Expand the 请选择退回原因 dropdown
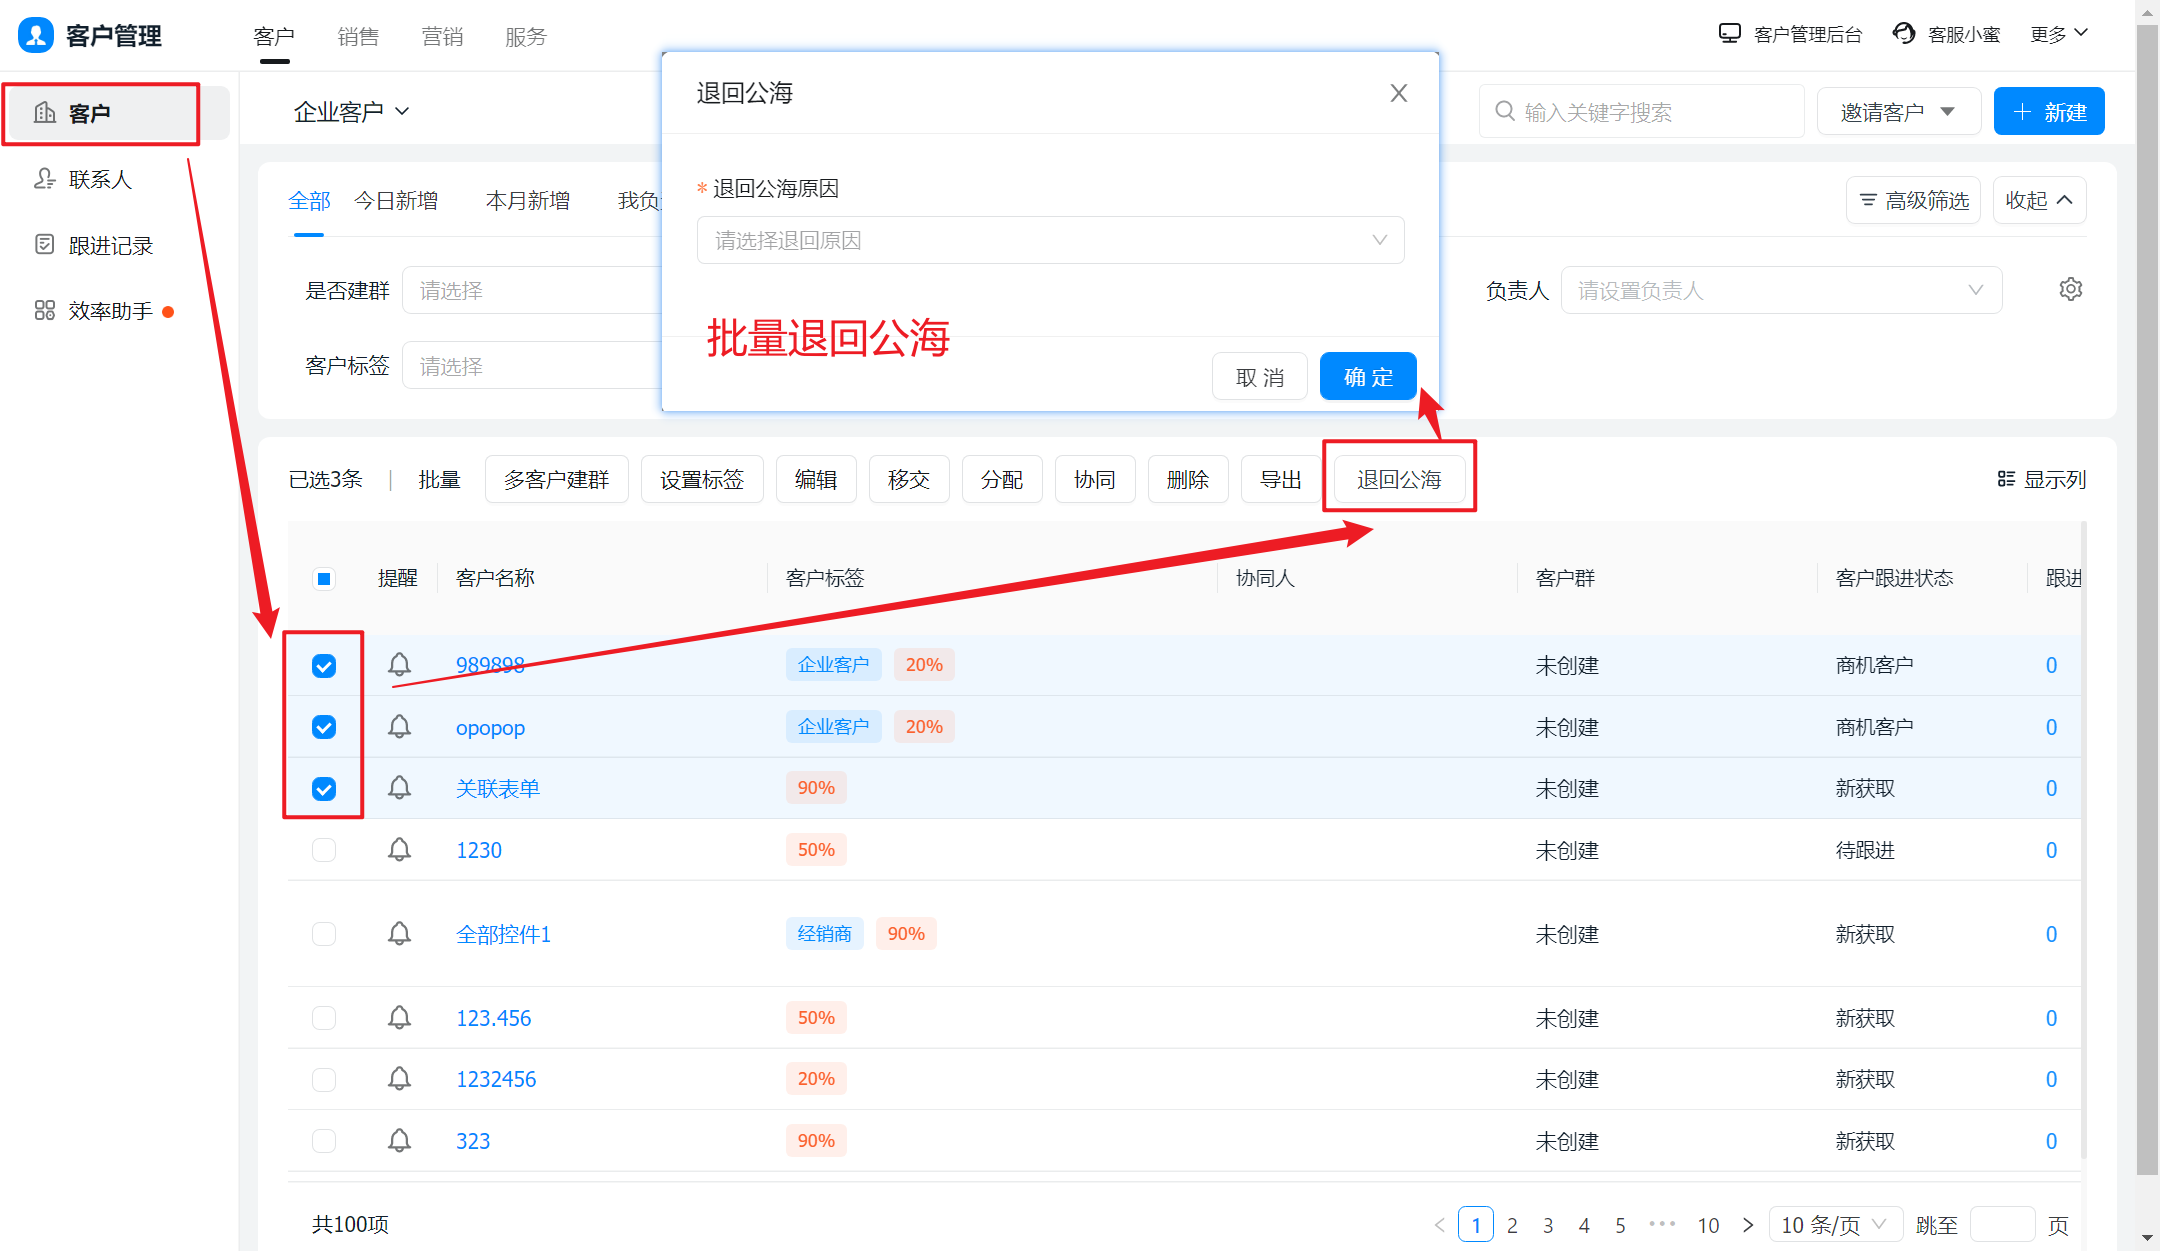 click(x=1050, y=240)
